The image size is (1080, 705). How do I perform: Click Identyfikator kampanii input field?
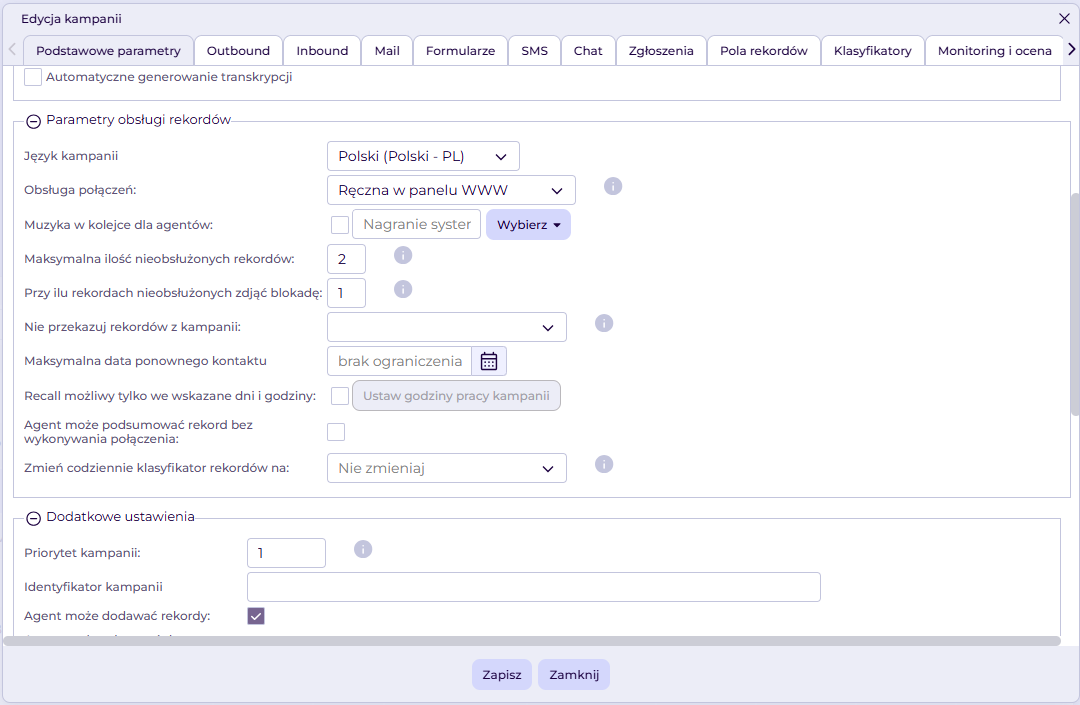(534, 587)
